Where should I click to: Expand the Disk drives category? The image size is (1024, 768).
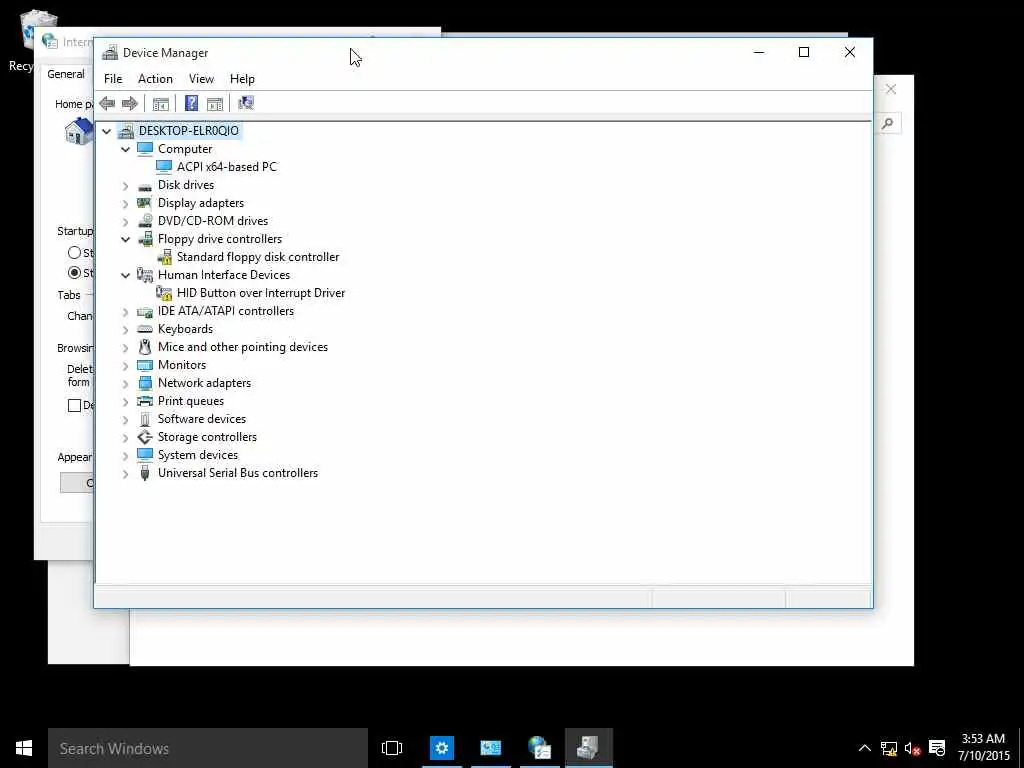[125, 185]
